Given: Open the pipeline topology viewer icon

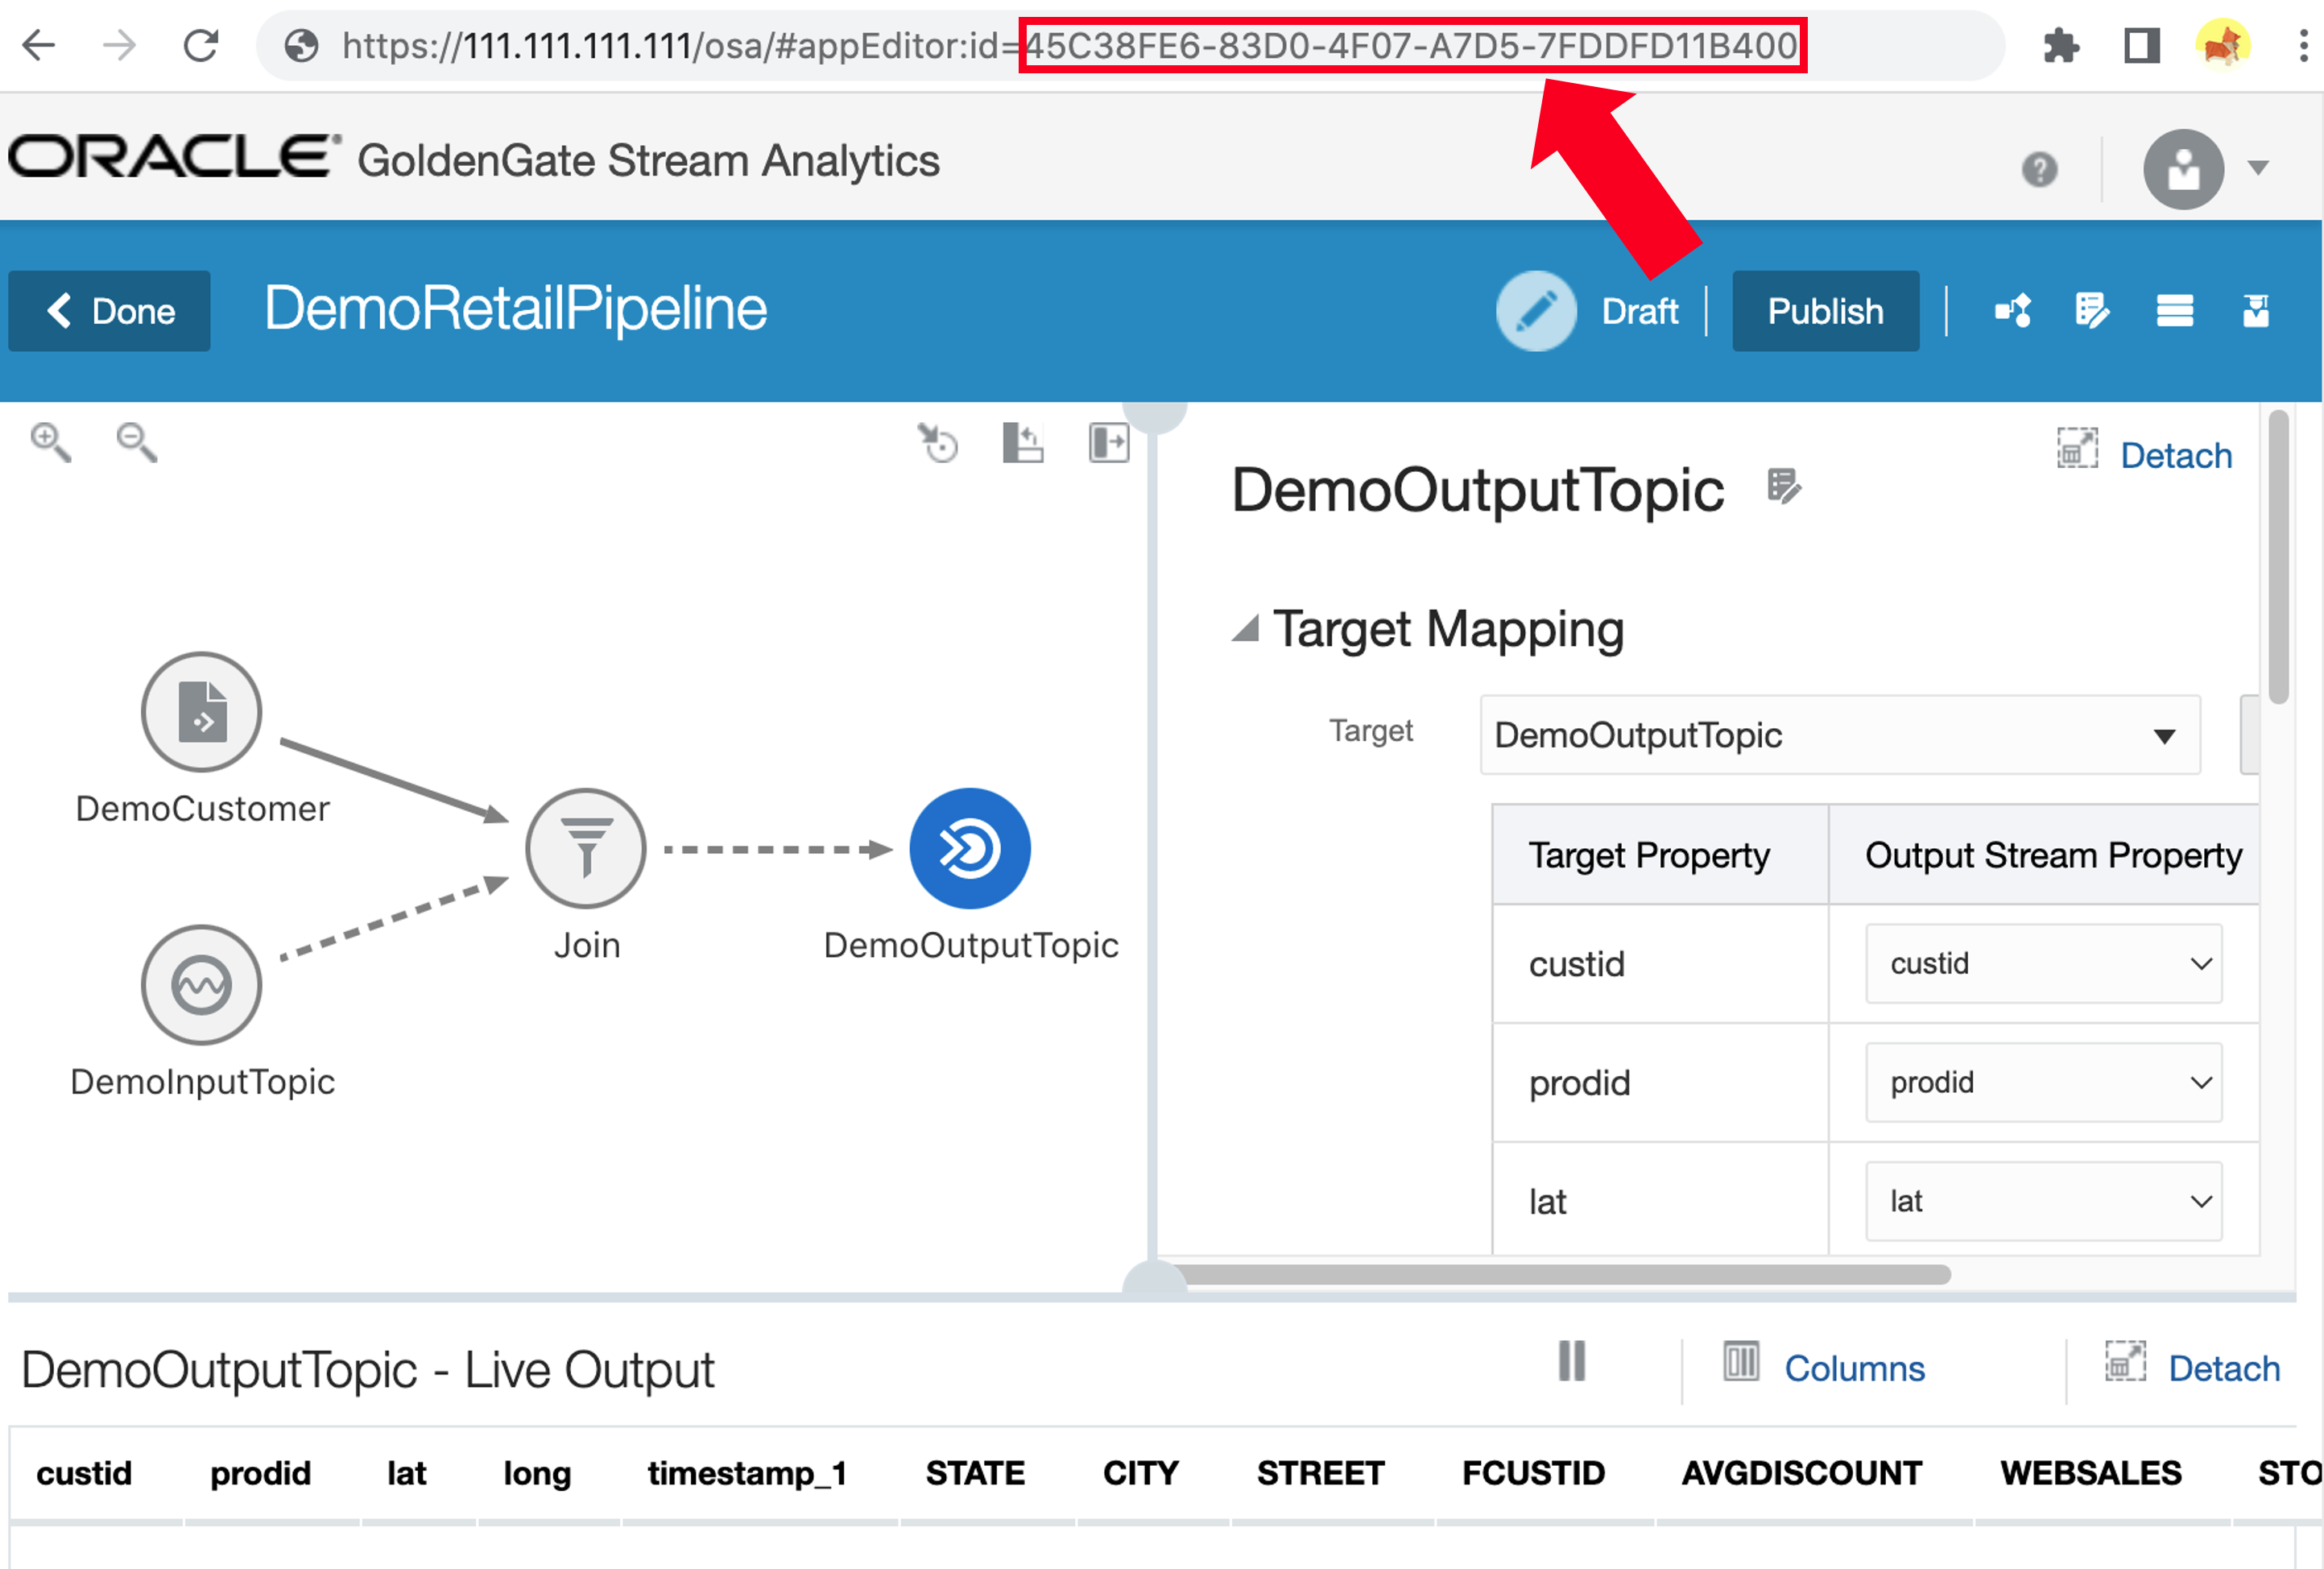Looking at the screenshot, I should (x=2013, y=311).
